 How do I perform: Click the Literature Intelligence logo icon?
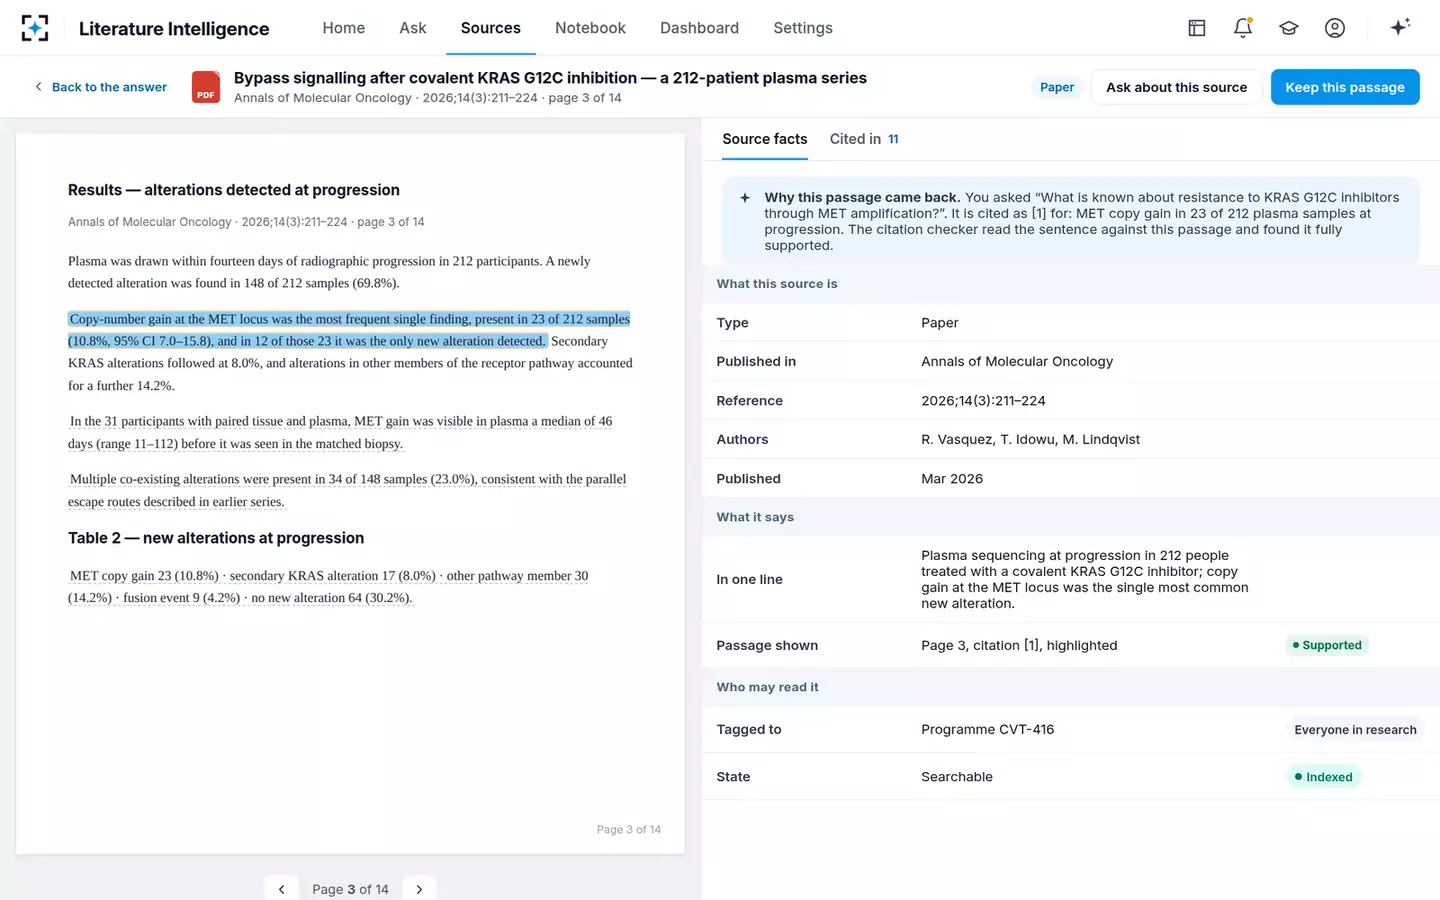pyautogui.click(x=35, y=28)
